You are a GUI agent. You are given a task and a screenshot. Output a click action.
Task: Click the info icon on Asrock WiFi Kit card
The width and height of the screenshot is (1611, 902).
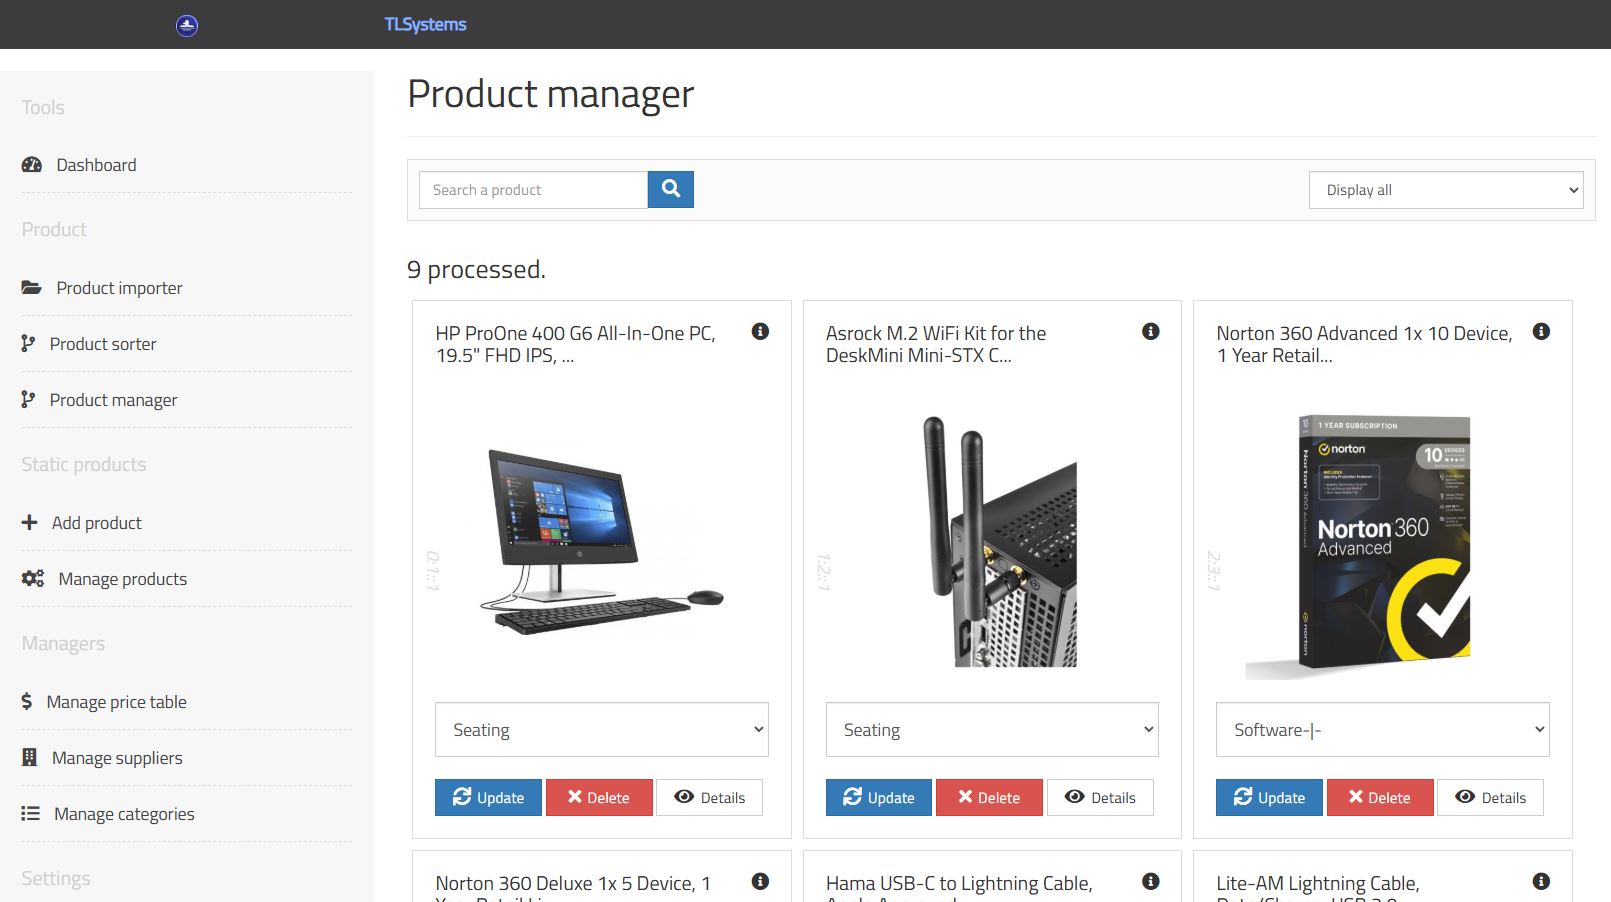(x=1150, y=331)
